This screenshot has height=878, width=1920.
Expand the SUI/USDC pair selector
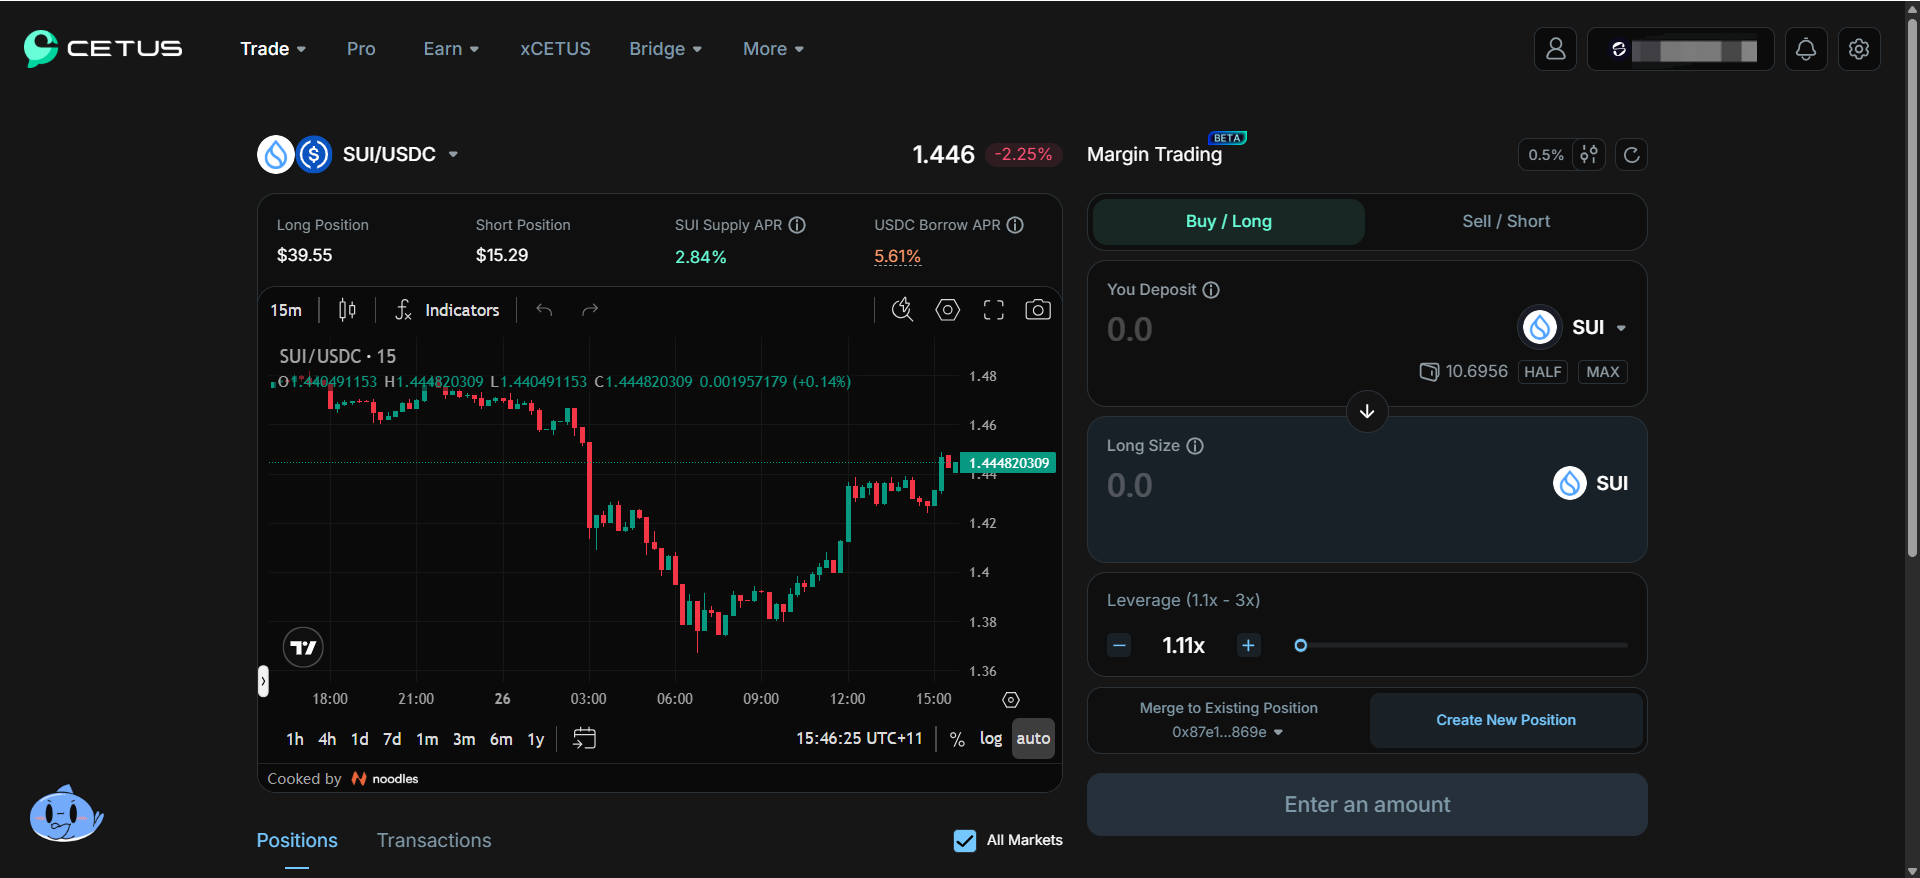tap(453, 155)
